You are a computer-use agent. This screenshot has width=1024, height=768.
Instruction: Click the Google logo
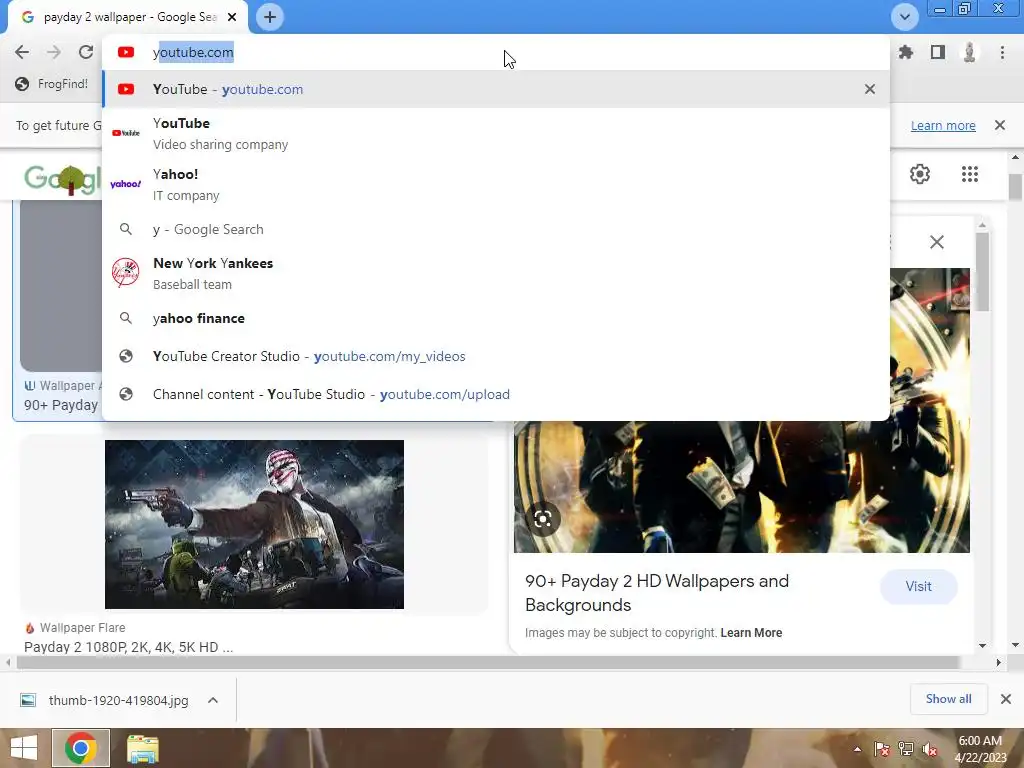click(x=63, y=178)
